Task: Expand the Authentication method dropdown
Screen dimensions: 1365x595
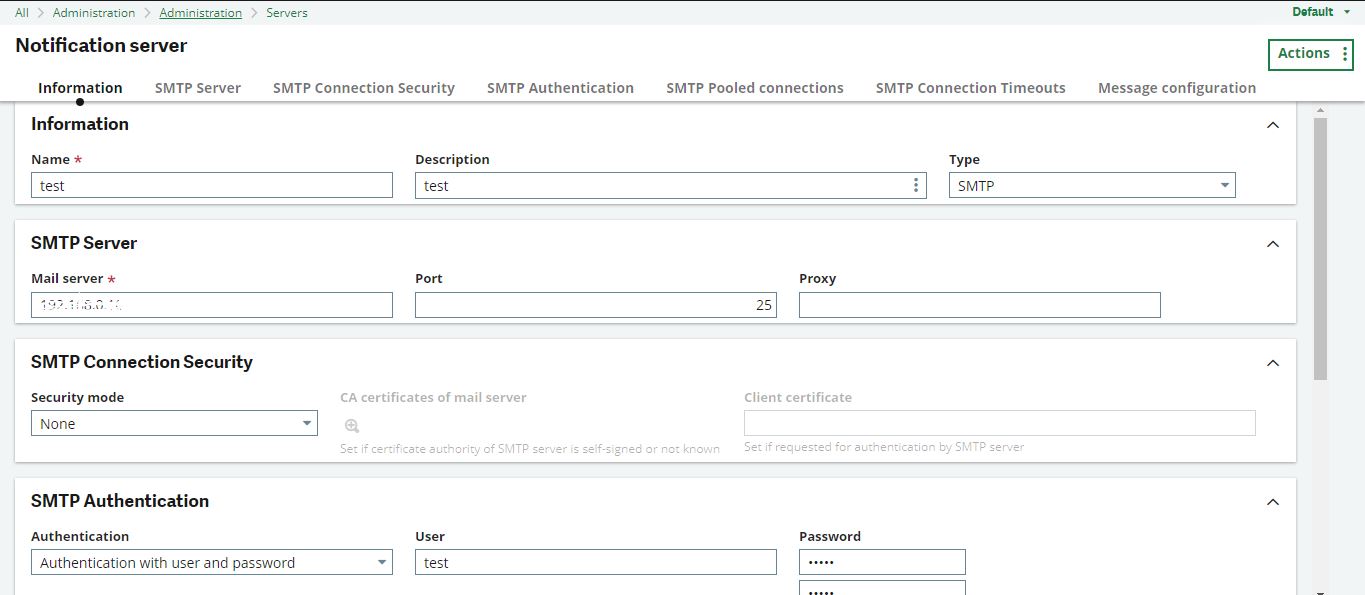Action: coord(211,563)
